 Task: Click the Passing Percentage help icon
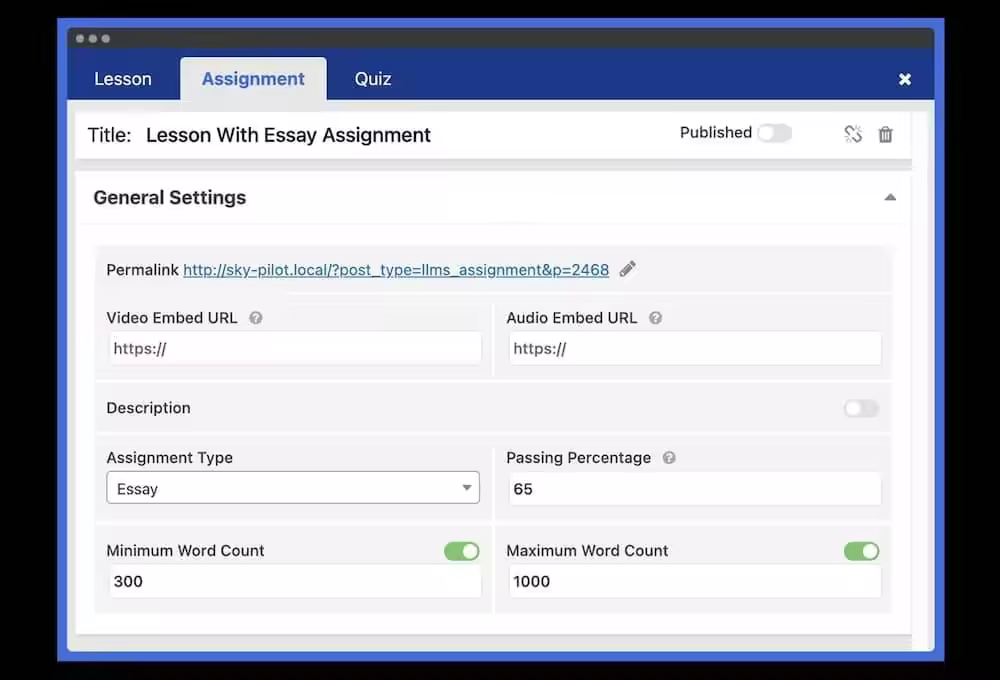tap(669, 457)
